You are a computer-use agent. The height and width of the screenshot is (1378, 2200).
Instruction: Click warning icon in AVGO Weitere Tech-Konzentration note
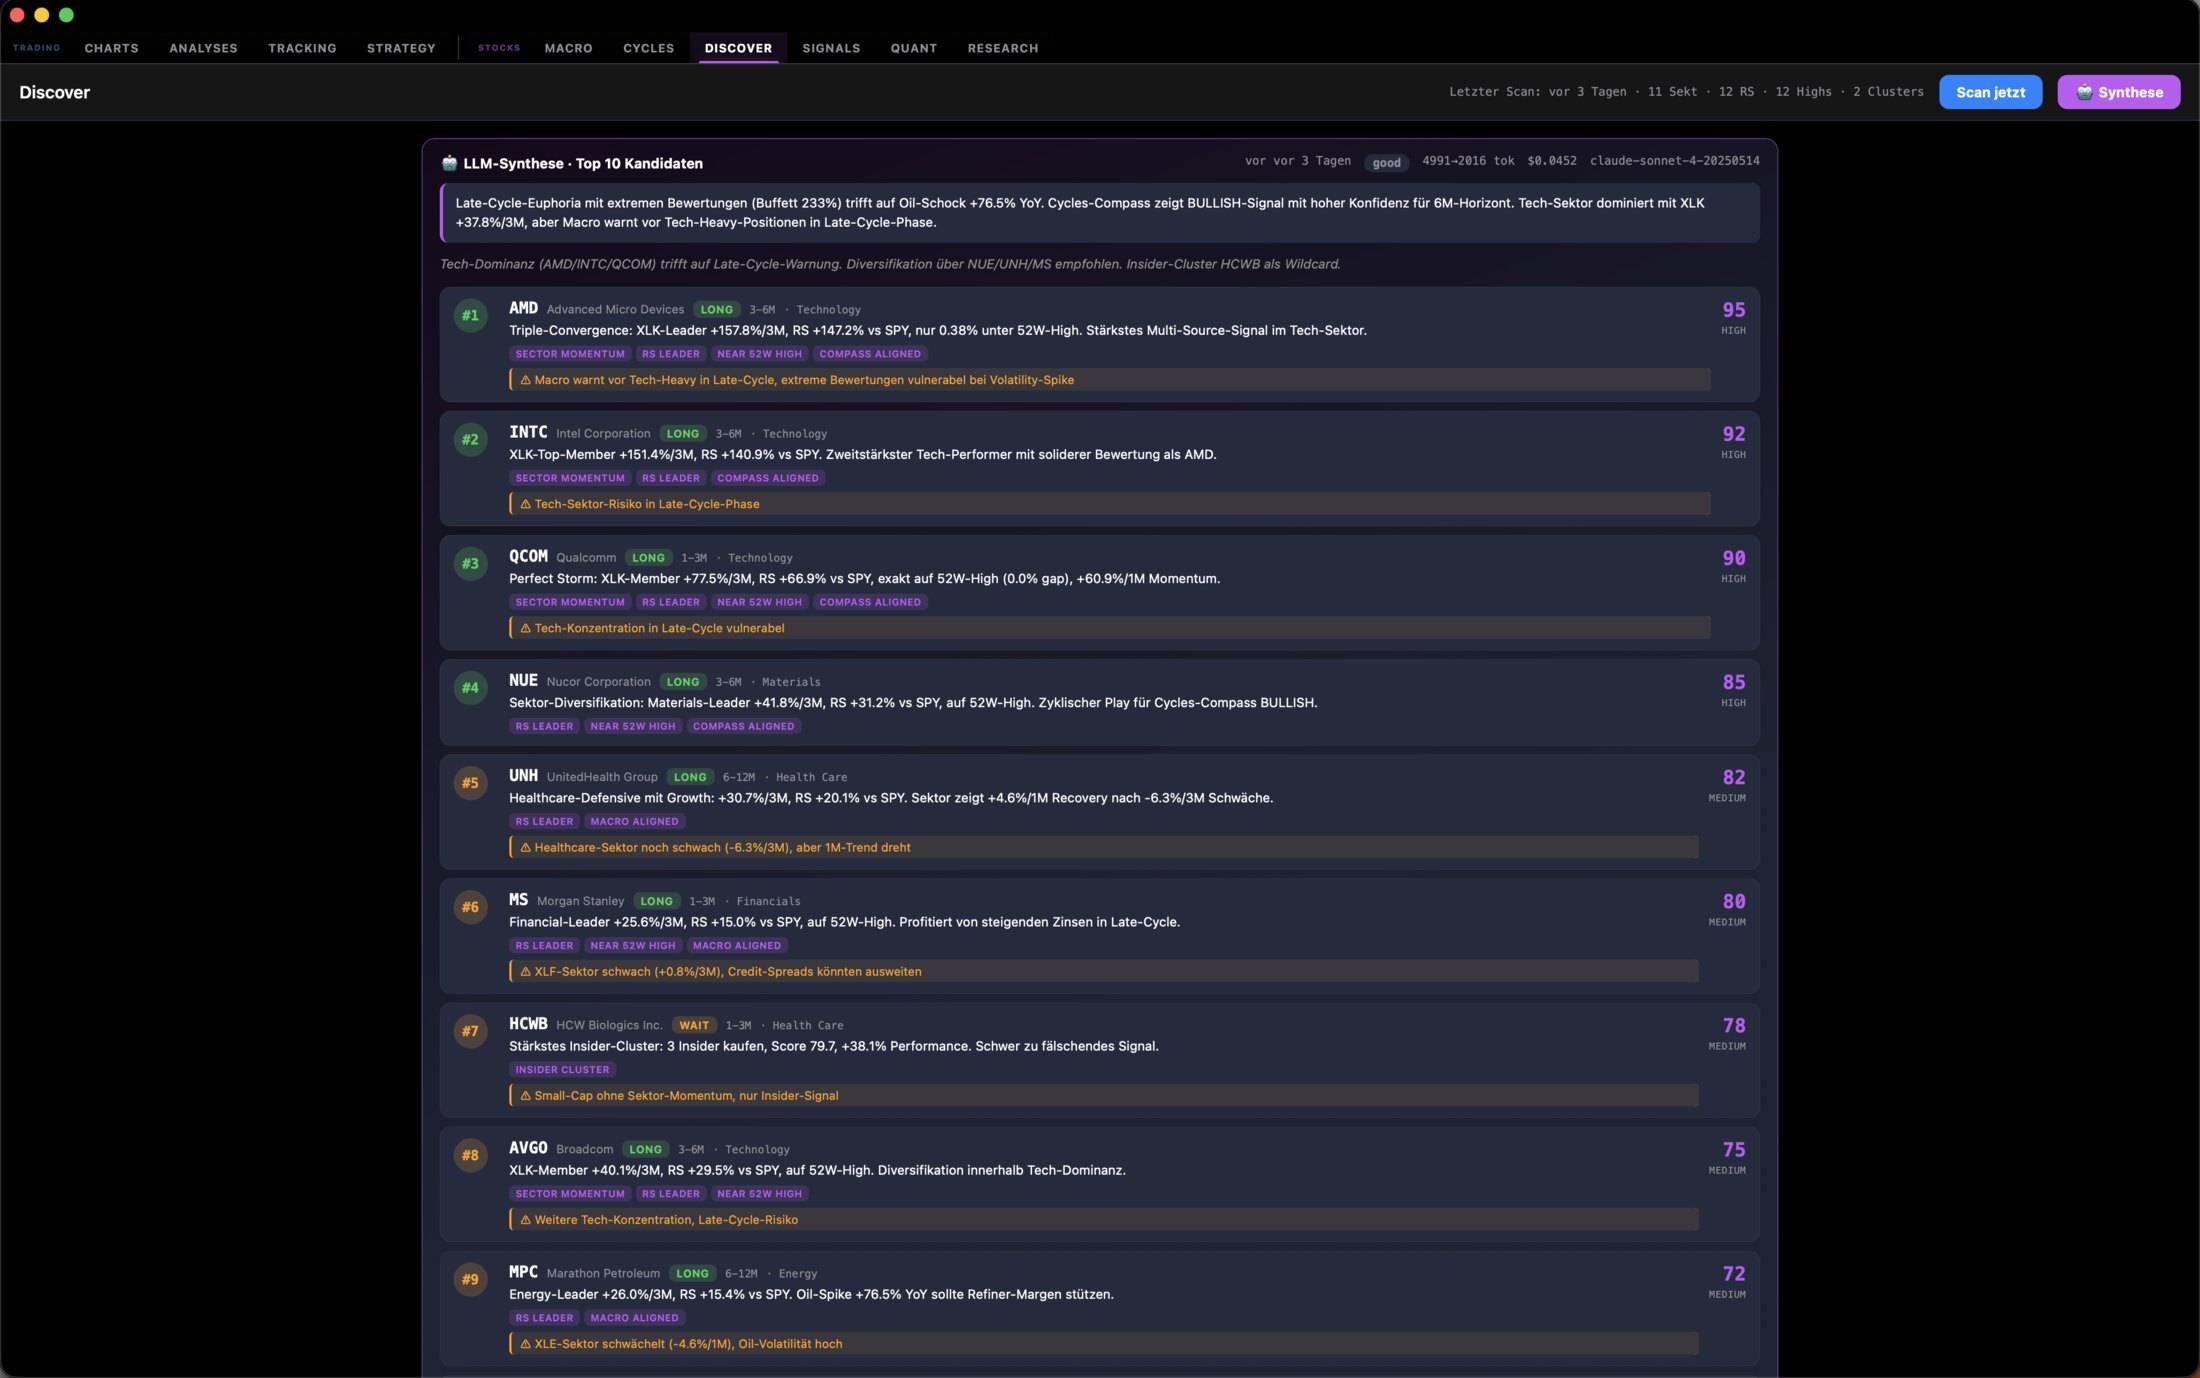[x=525, y=1219]
